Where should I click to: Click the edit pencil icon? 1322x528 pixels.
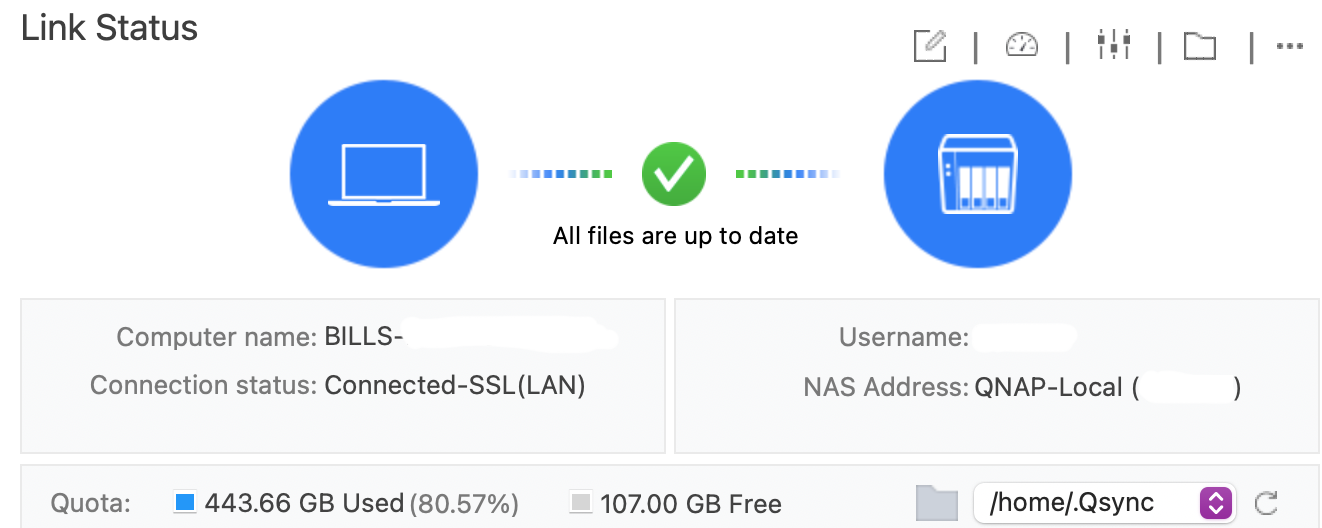coord(930,45)
